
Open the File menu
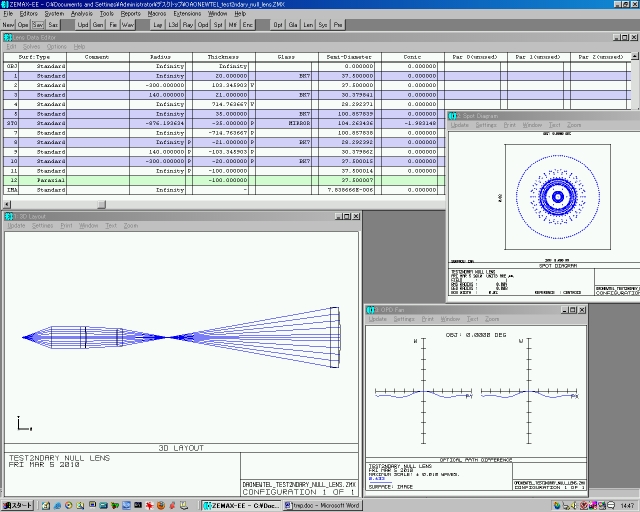(x=8, y=13)
